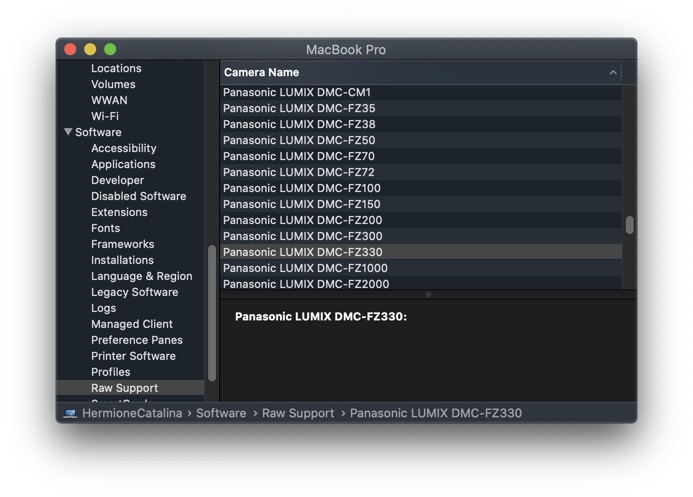This screenshot has height=497, width=693.
Task: Open Legacy Software in the sidebar
Action: pyautogui.click(x=135, y=292)
